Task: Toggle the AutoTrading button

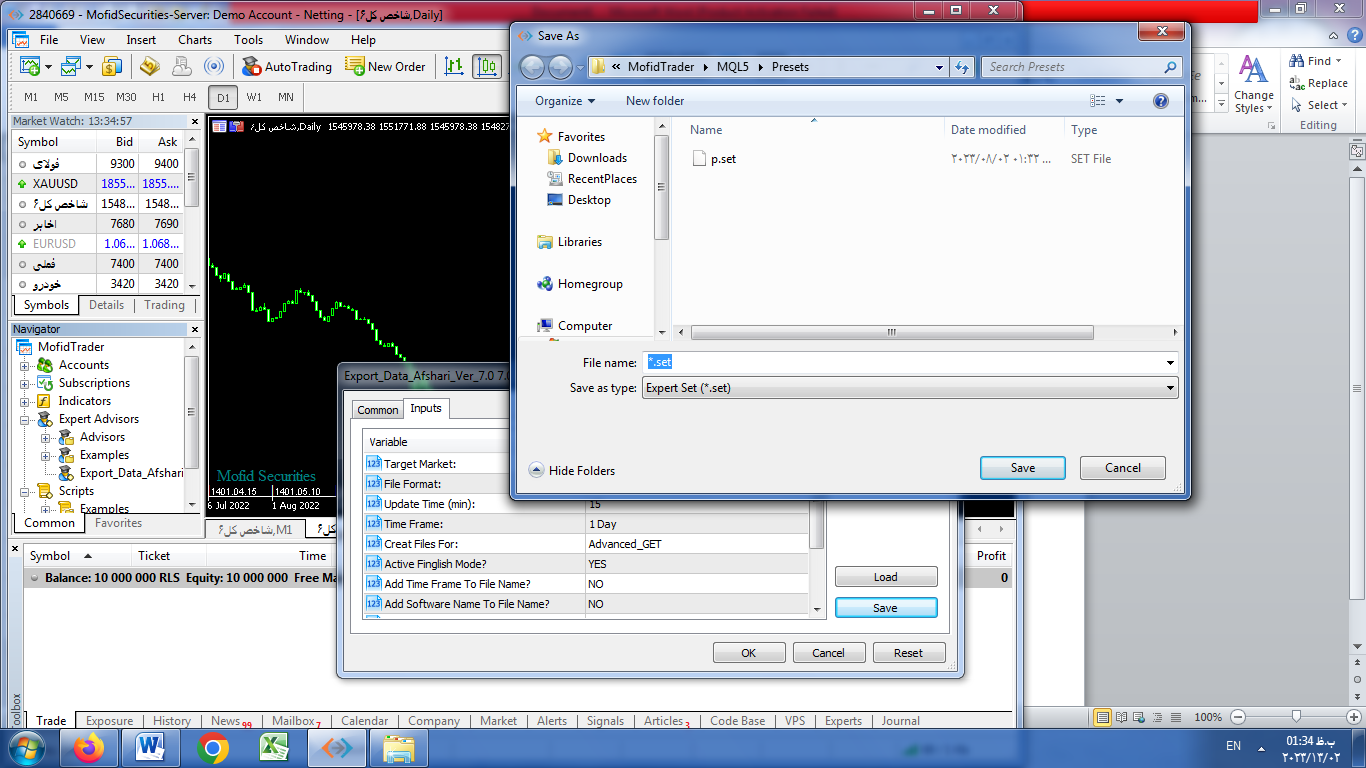Action: point(286,66)
